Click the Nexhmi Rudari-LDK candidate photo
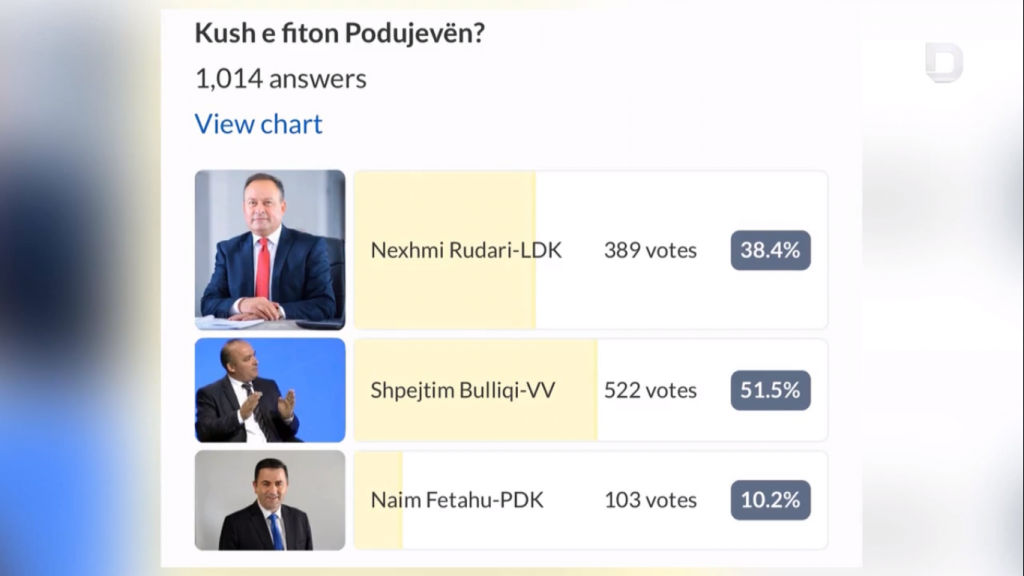Screen dimensions: 1024x576 [270, 250]
